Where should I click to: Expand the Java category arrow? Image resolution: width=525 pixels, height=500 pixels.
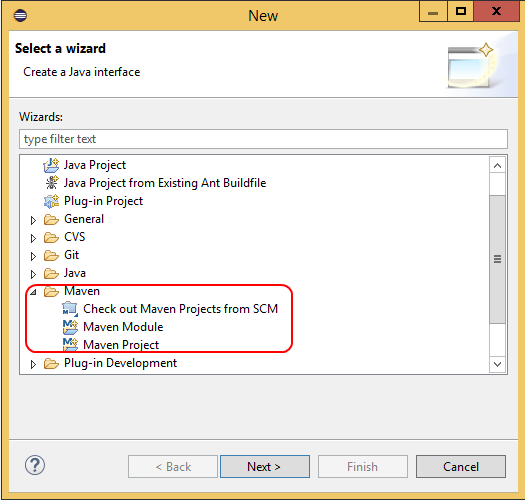pyautogui.click(x=33, y=274)
